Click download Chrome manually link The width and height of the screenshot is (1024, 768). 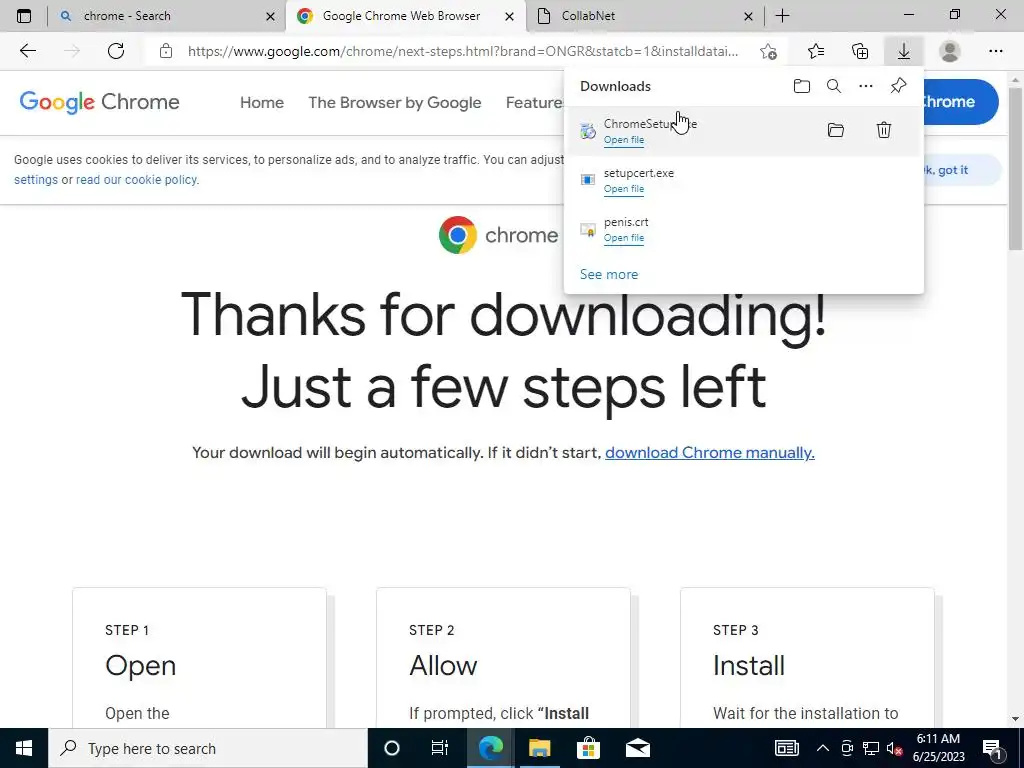pos(710,453)
